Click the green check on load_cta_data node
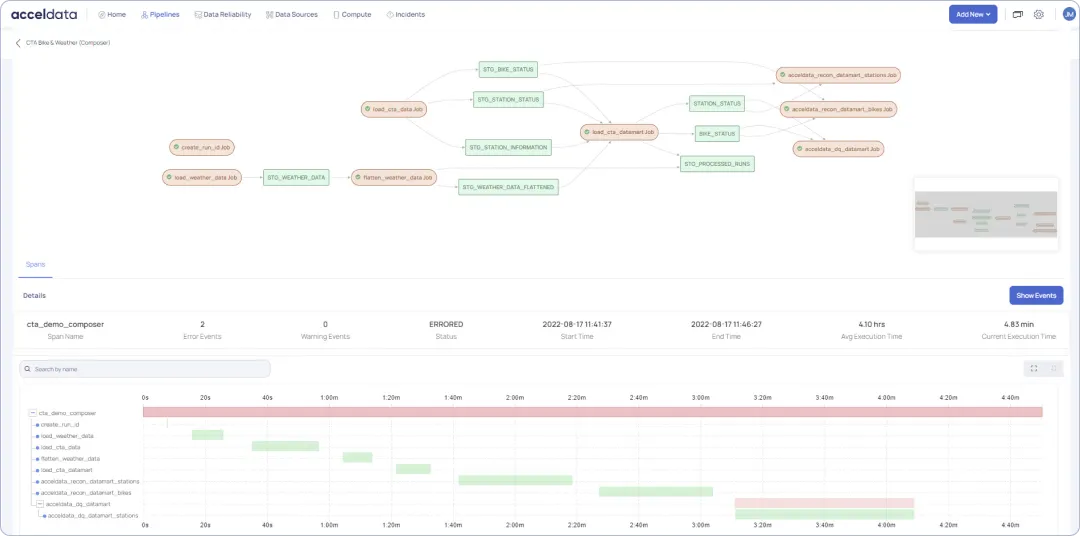 click(368, 109)
